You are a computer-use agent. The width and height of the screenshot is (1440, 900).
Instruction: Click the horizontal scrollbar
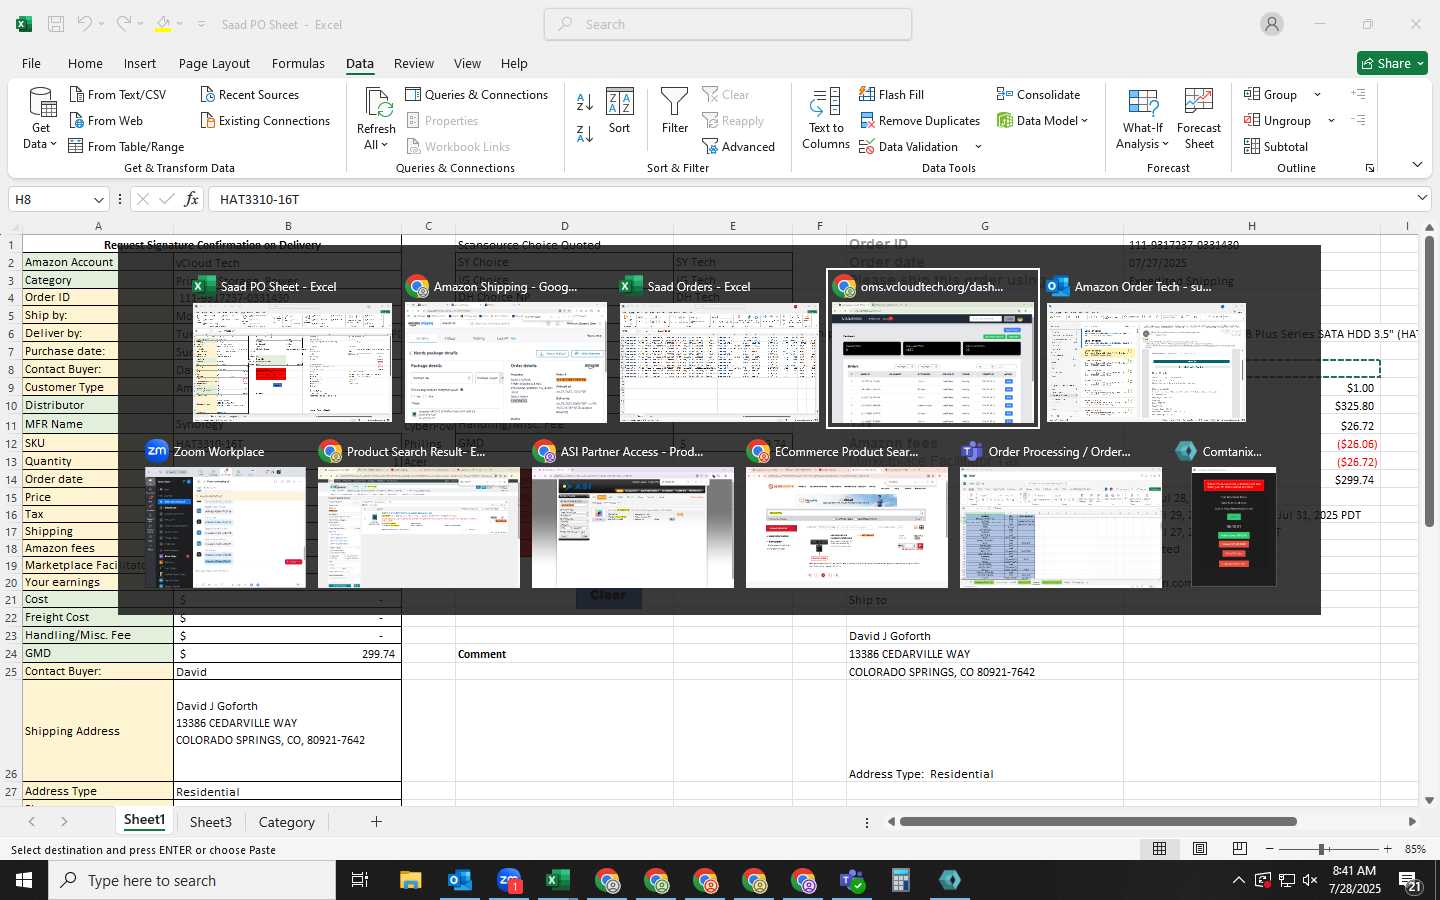(1098, 822)
